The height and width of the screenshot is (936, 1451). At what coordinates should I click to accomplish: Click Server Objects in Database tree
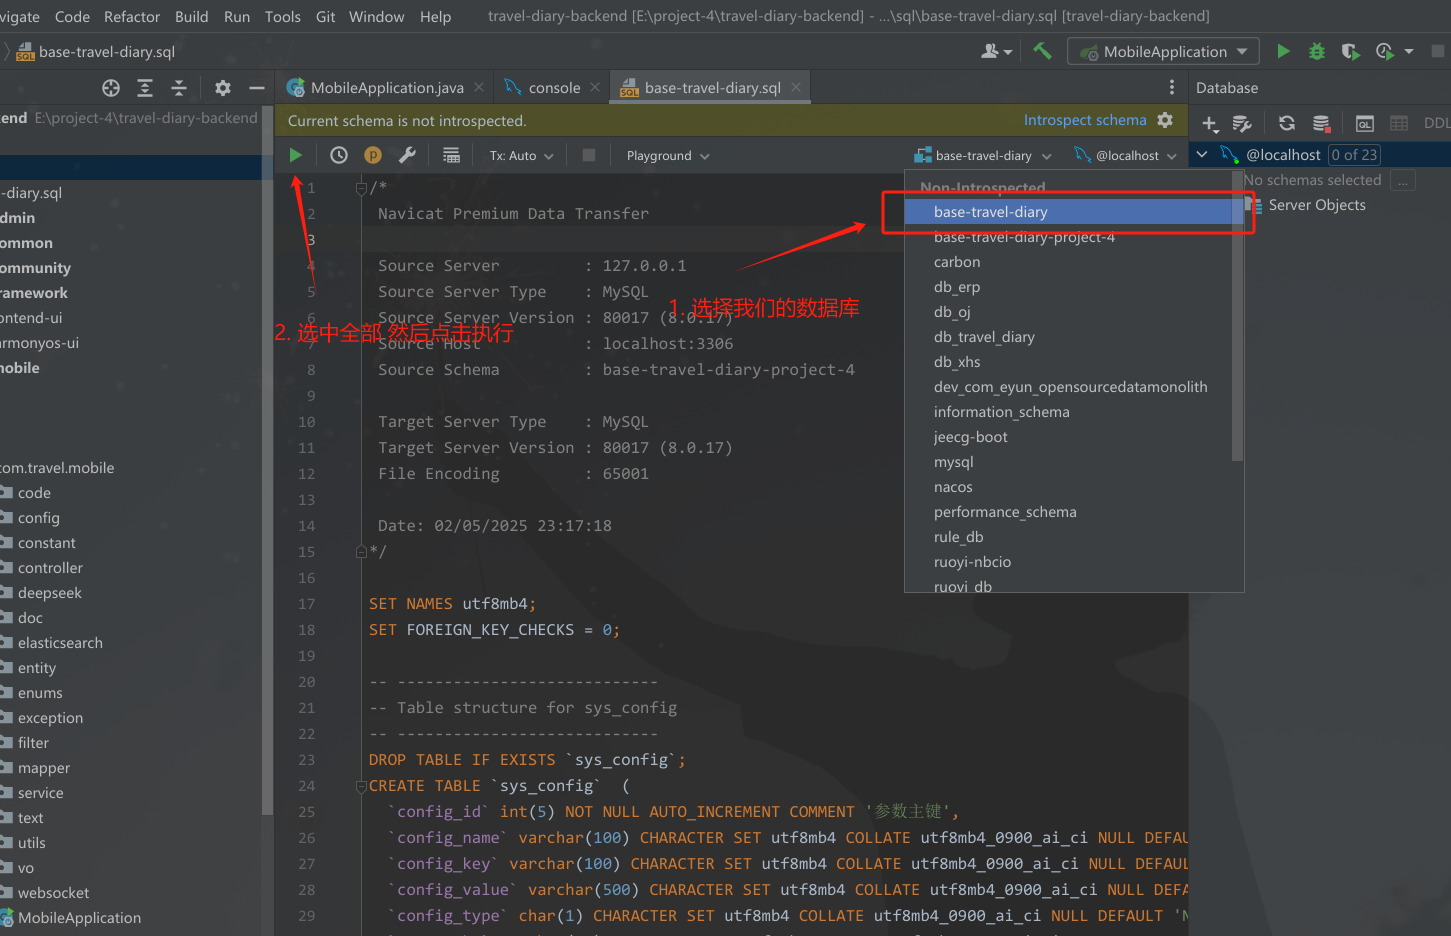[1316, 205]
